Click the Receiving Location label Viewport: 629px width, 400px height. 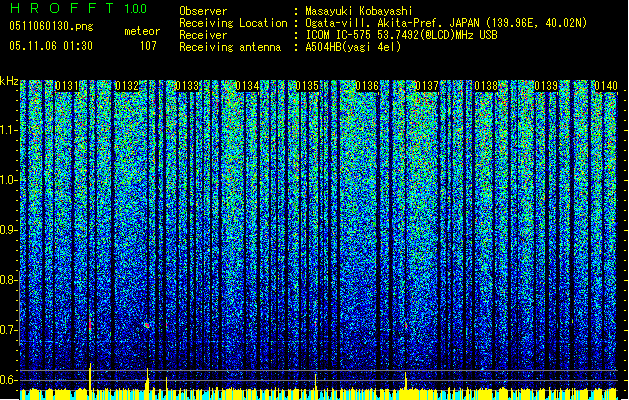(x=233, y=23)
